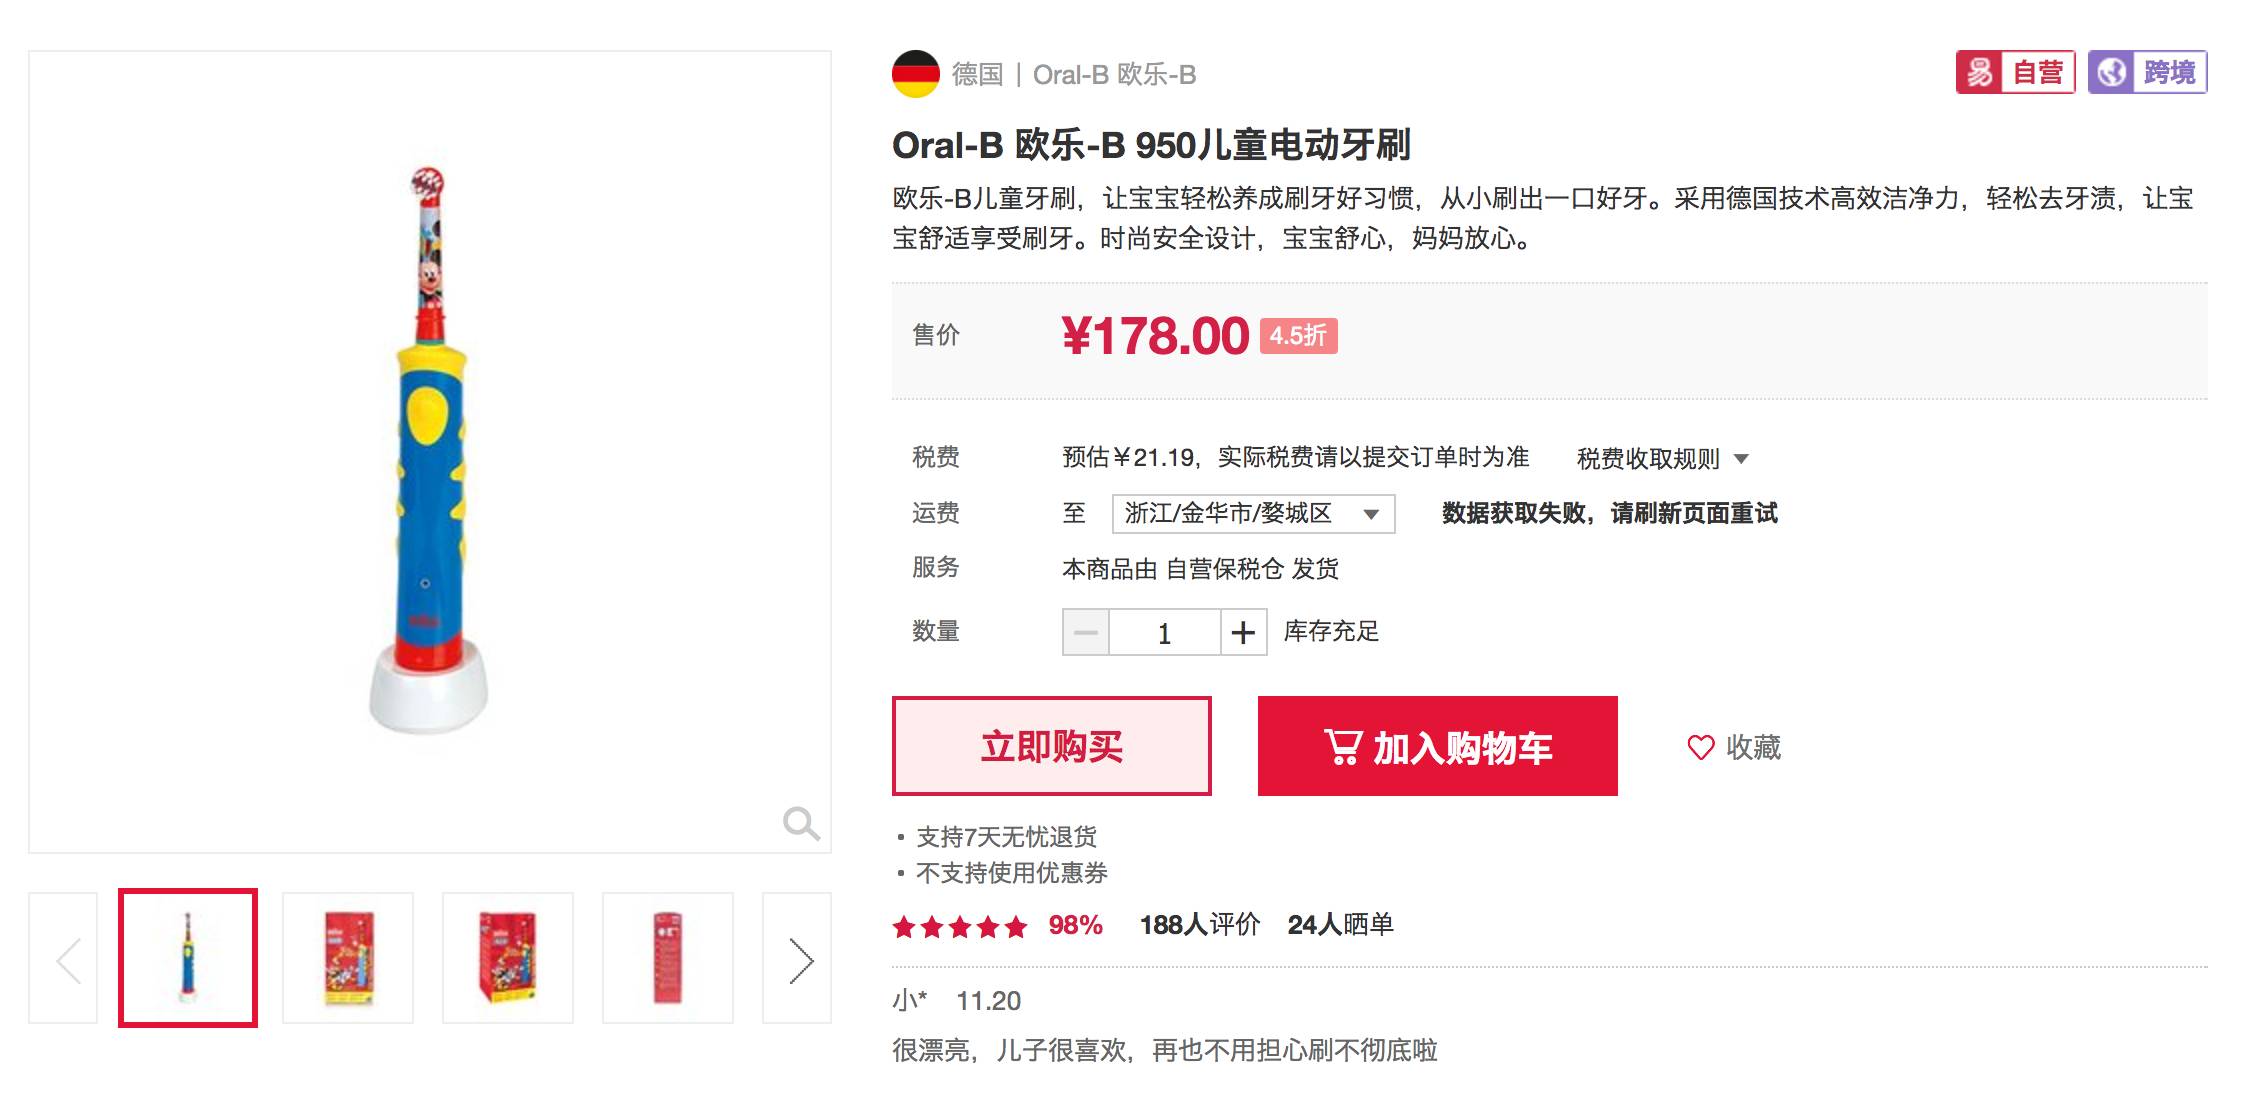Click the five-star rating icons
This screenshot has height=1120, width=2248.
tap(960, 926)
